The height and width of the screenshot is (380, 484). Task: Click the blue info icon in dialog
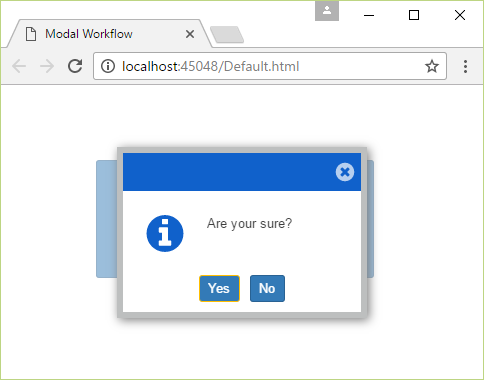[165, 233]
